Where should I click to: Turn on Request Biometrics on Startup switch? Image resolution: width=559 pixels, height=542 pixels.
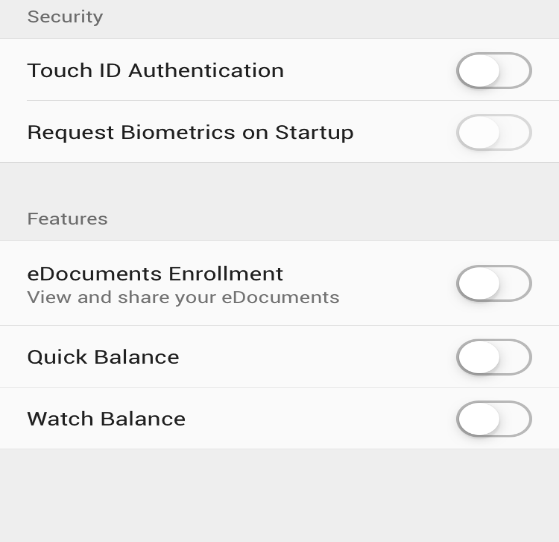click(x=494, y=132)
